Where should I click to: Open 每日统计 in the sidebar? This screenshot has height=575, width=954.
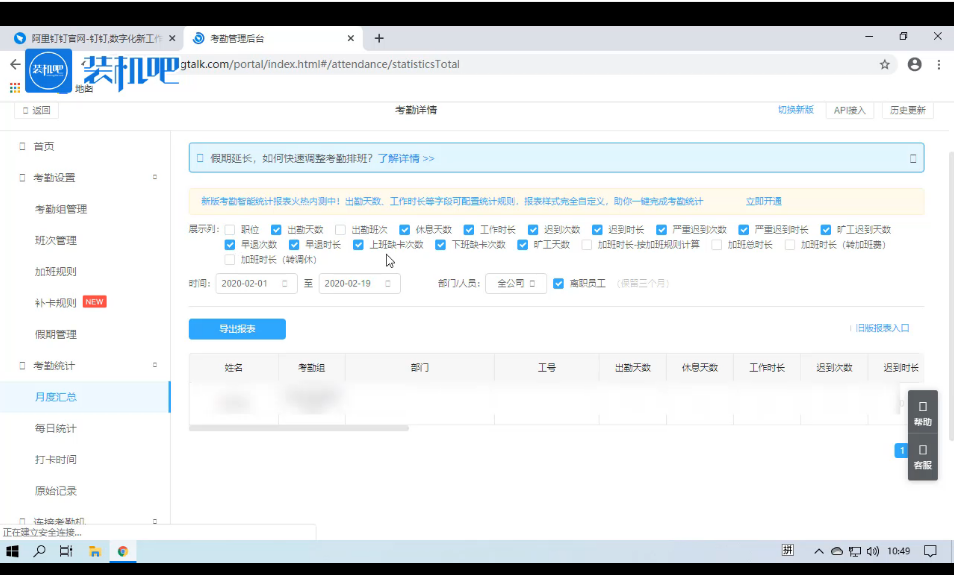coord(56,428)
